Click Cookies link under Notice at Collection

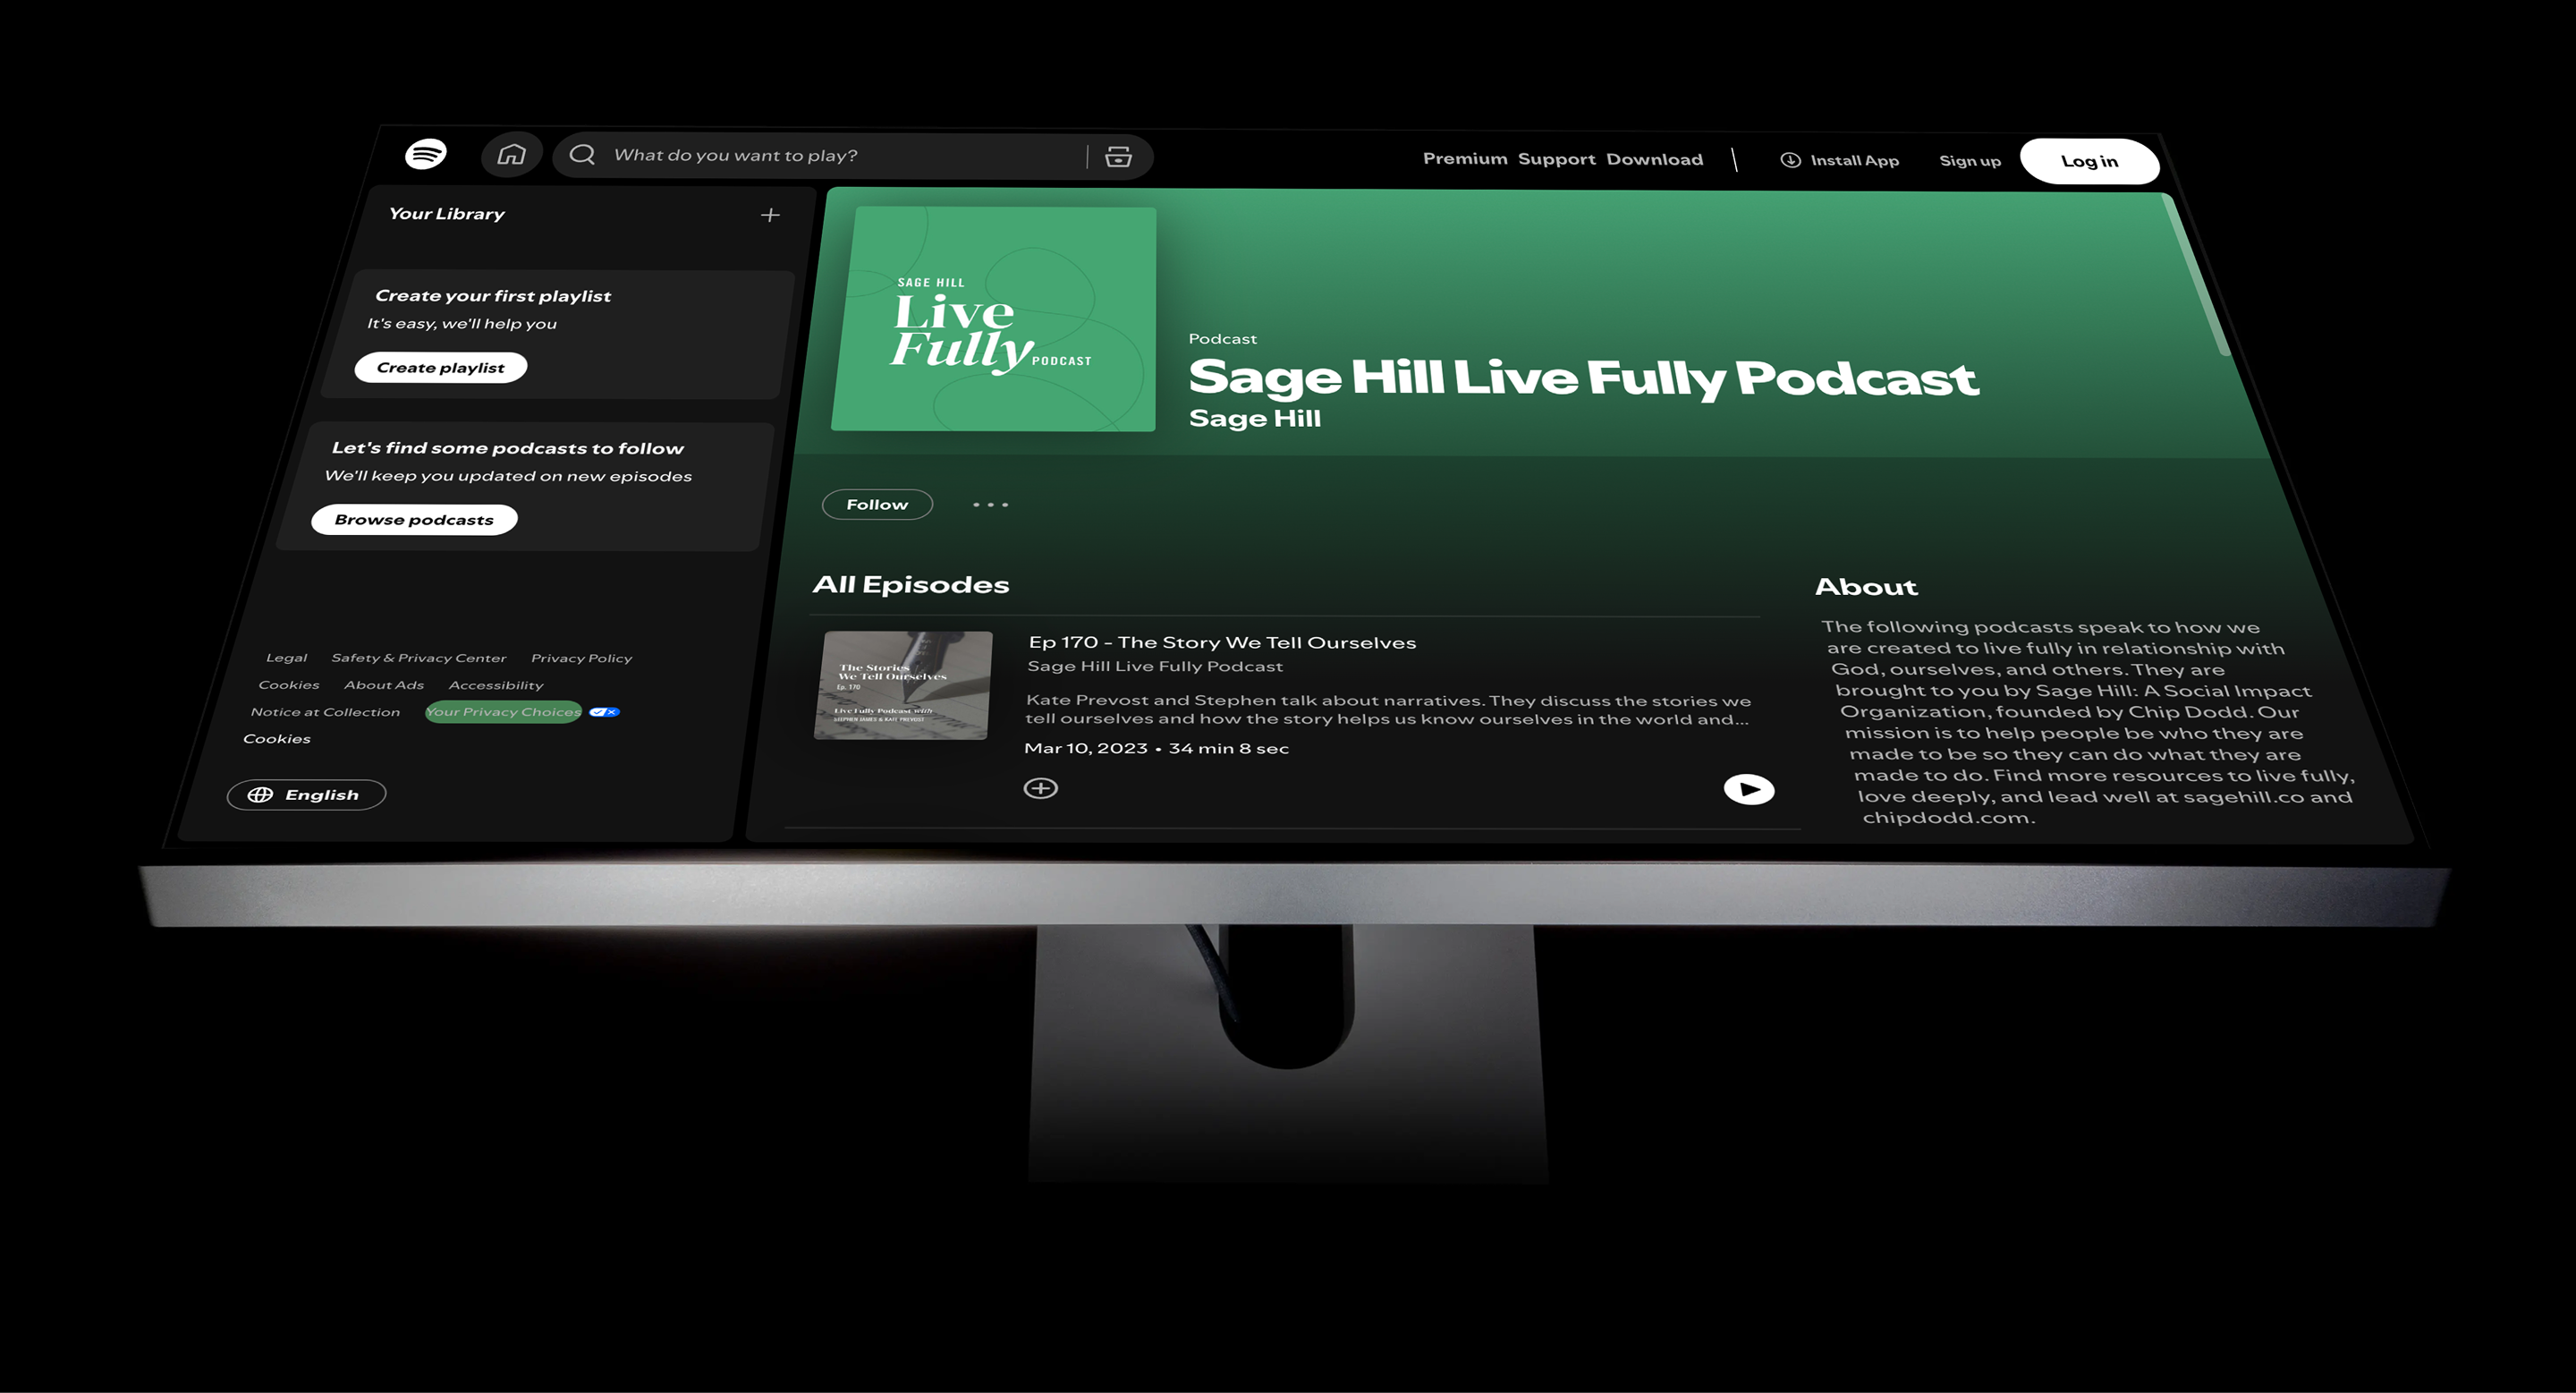pyautogui.click(x=277, y=739)
